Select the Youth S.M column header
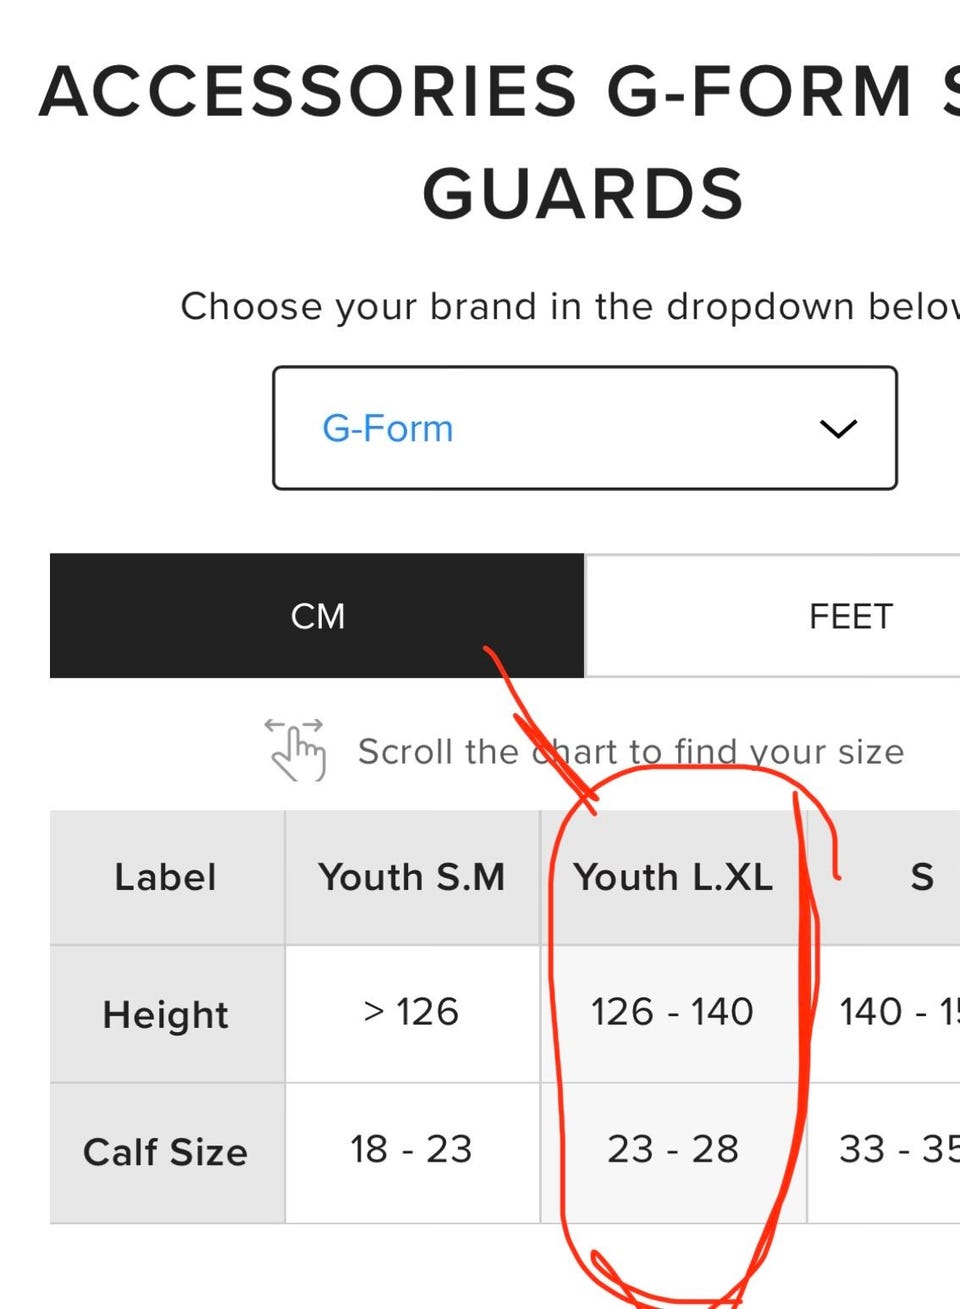 [x=412, y=877]
